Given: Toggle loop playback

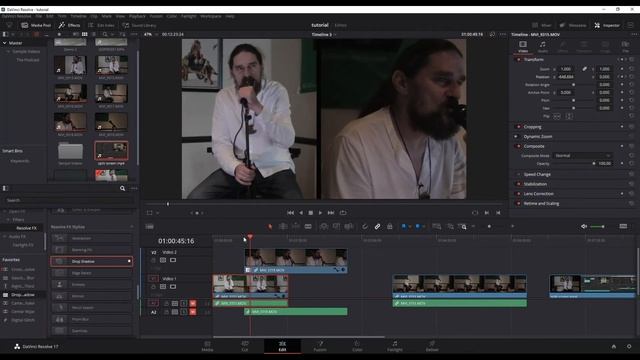Looking at the screenshot, I should [343, 213].
